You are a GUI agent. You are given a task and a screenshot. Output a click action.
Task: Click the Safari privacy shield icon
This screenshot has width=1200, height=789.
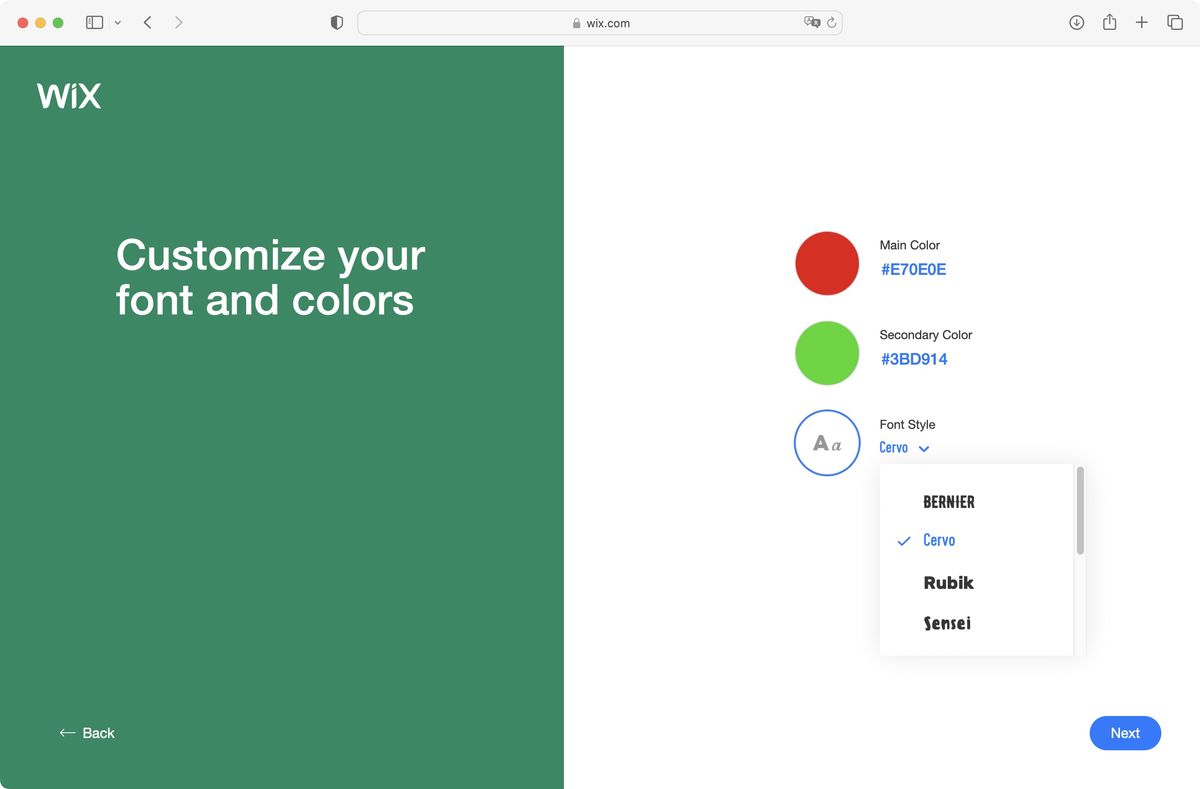point(336,21)
